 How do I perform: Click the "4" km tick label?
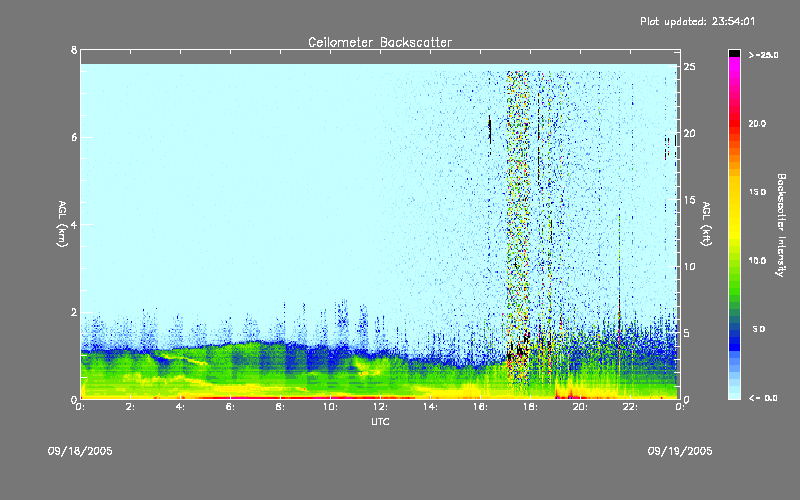click(x=74, y=224)
